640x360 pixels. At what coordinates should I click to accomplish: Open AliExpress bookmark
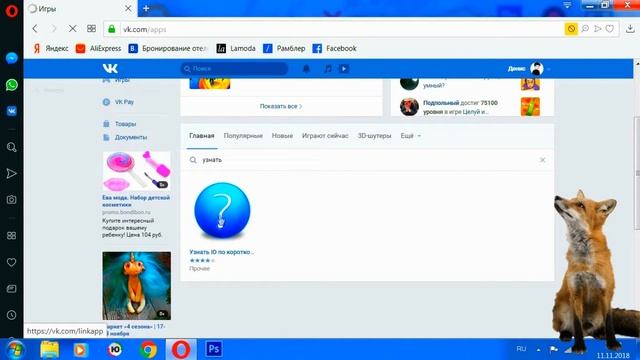pos(98,48)
